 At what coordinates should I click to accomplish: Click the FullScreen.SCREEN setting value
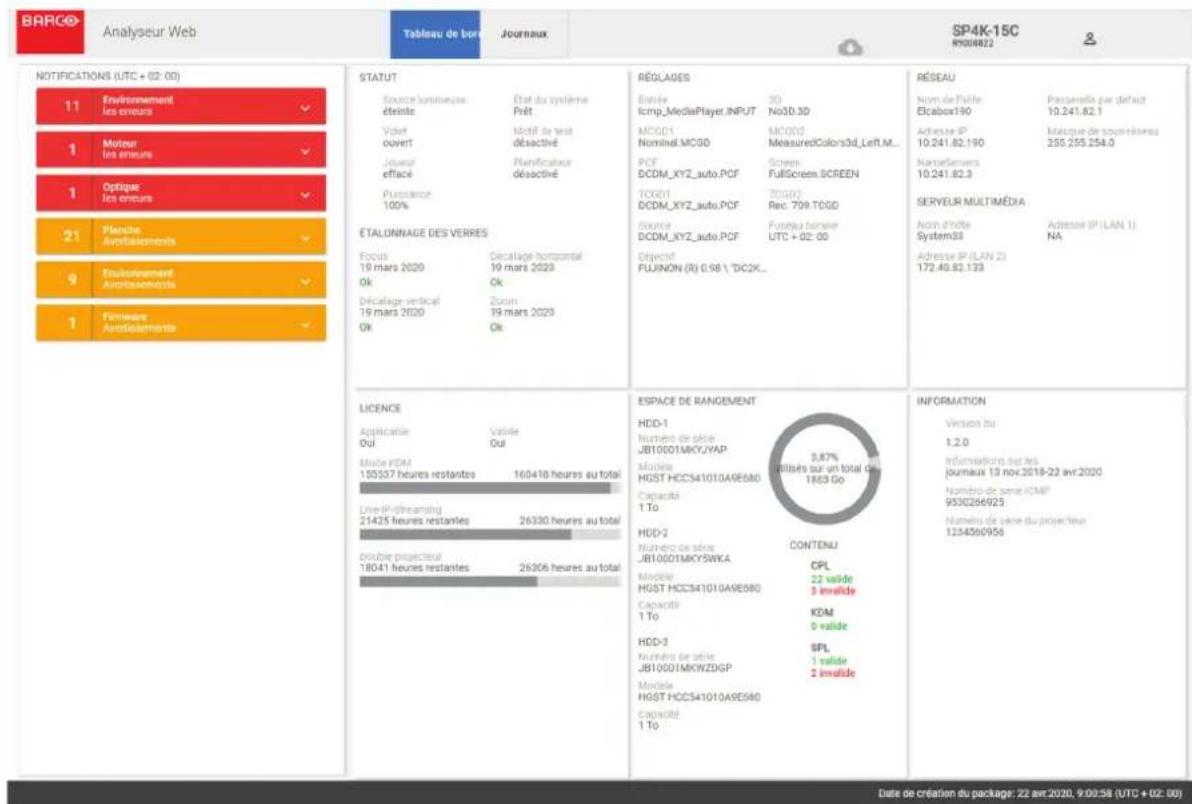click(x=813, y=174)
